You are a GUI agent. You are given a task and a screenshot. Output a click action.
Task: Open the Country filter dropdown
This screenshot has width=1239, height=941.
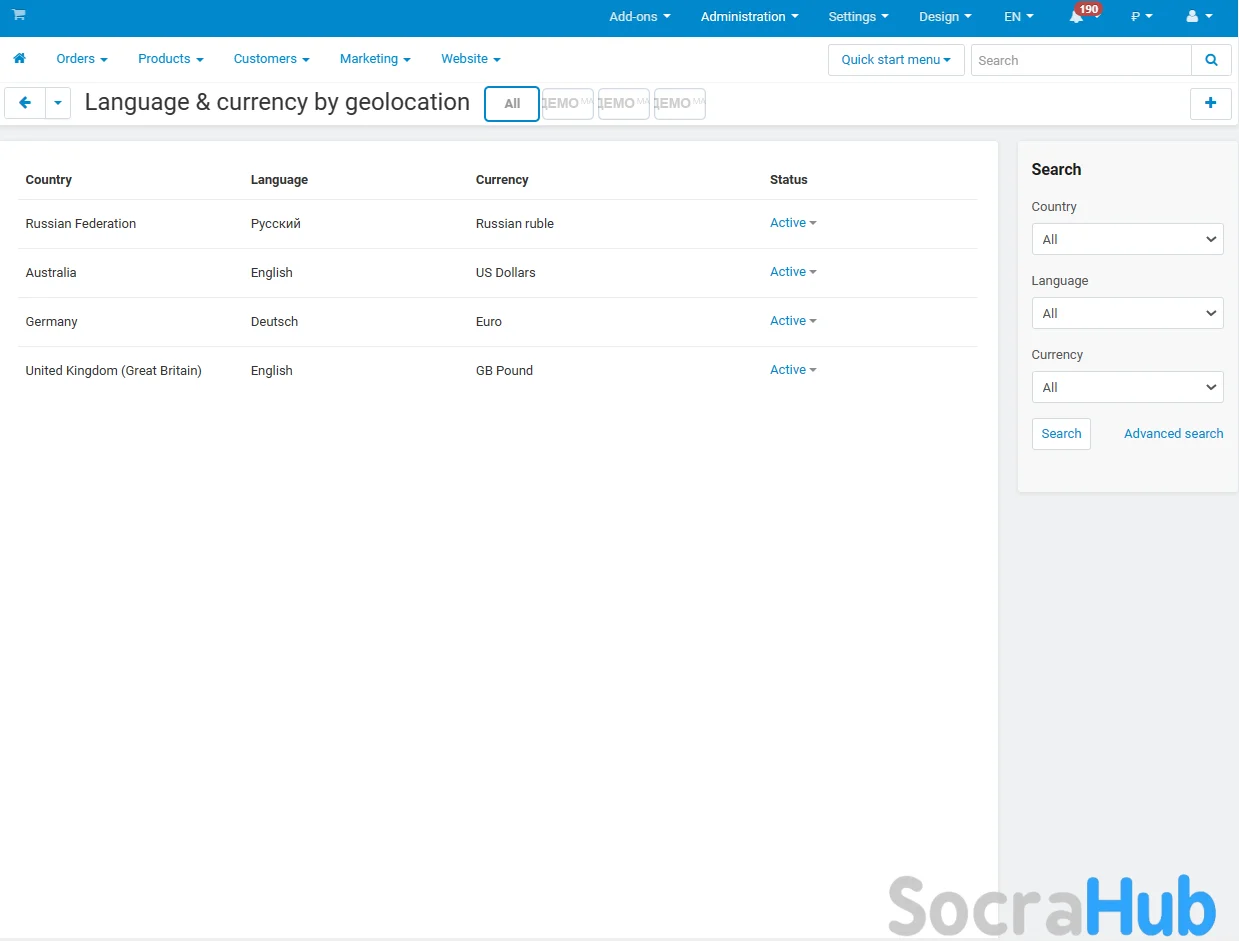click(1127, 239)
